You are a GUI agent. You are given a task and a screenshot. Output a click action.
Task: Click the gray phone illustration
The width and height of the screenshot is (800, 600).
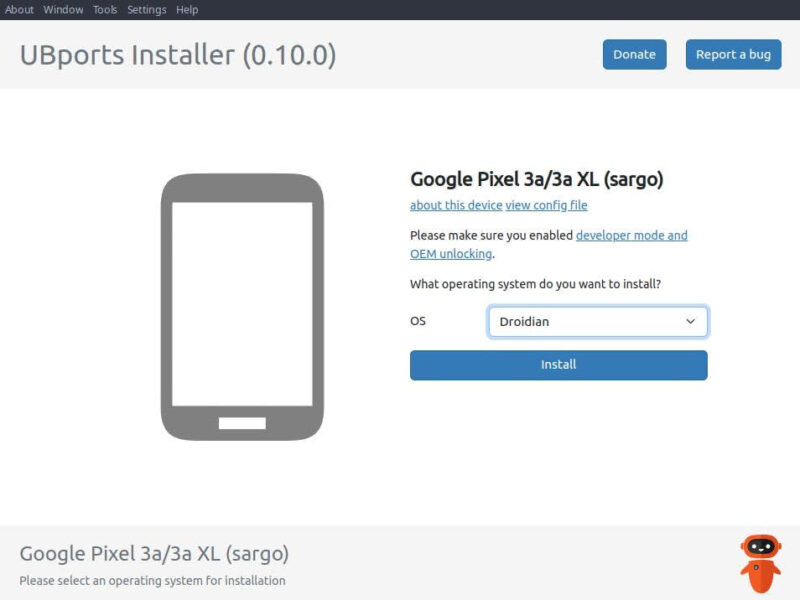coord(242,306)
